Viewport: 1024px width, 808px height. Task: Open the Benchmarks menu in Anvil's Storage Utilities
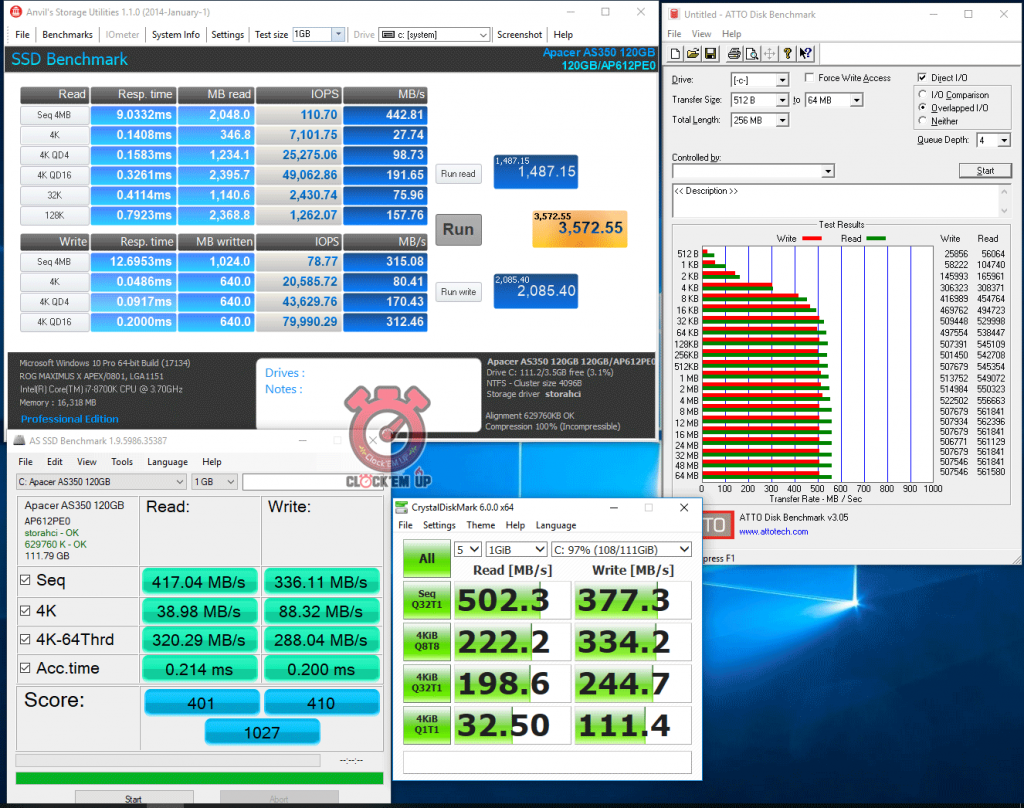(67, 34)
